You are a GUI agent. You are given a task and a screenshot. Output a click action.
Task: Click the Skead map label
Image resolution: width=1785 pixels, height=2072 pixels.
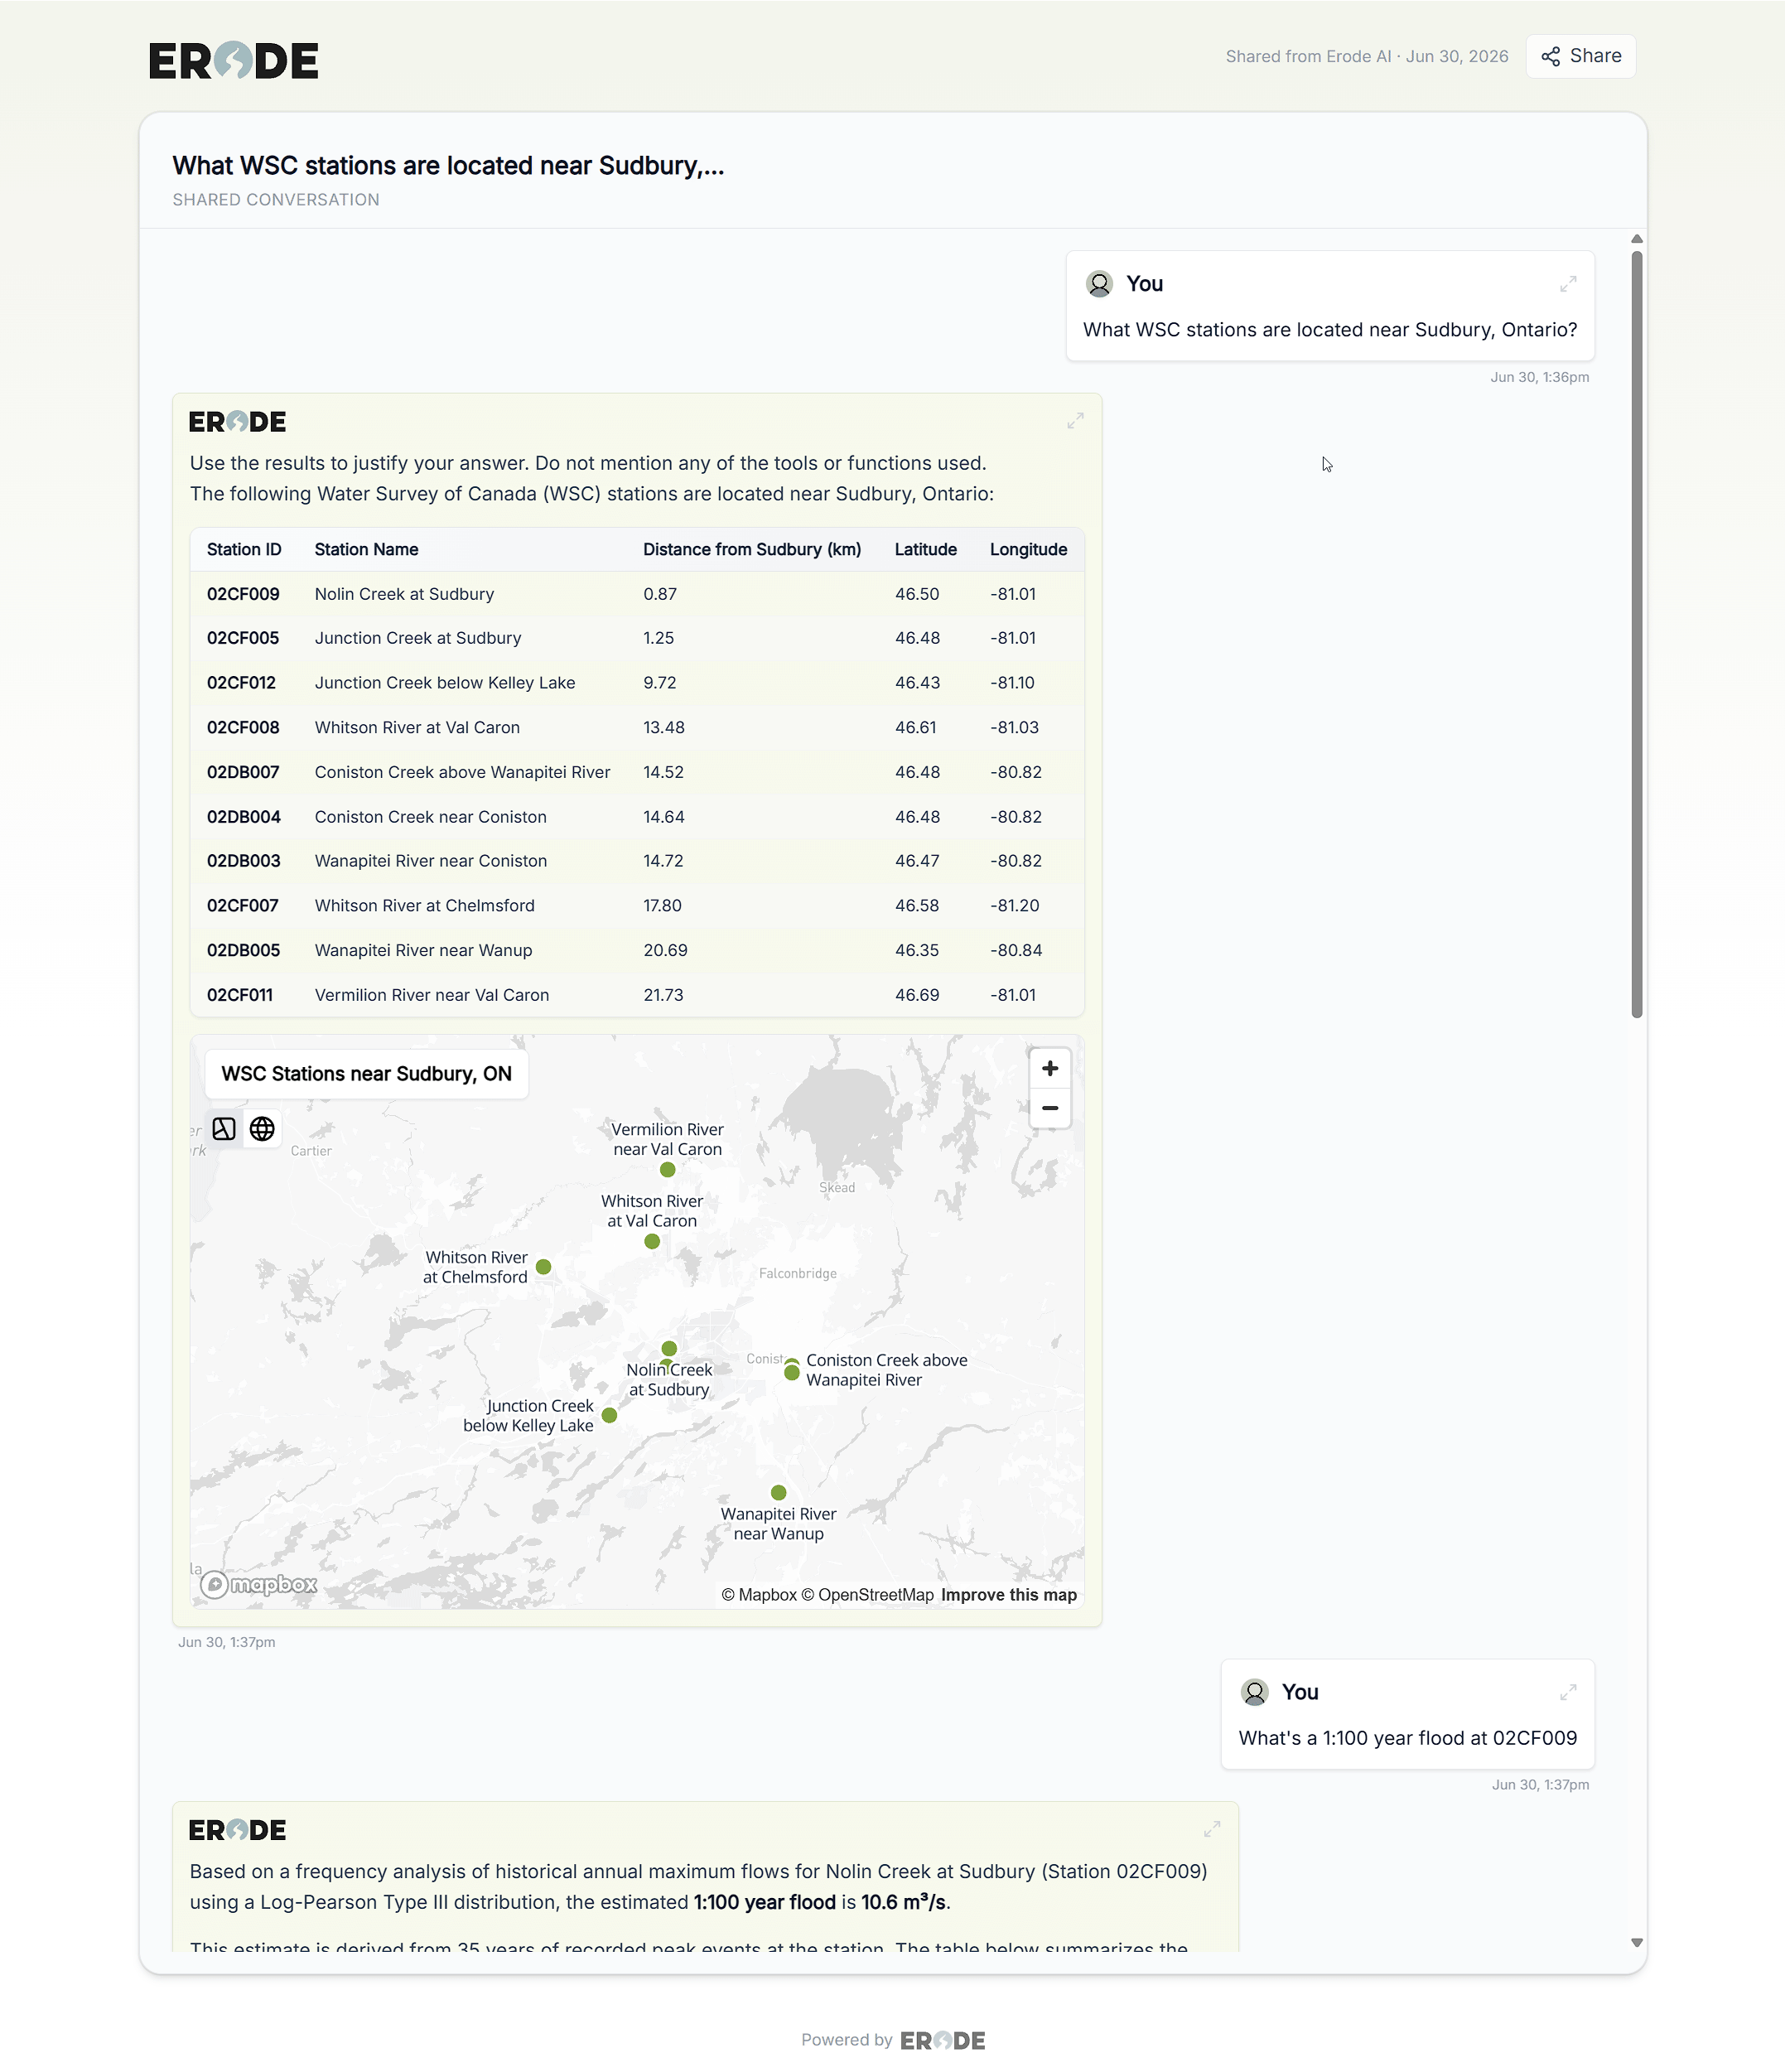pos(837,1188)
